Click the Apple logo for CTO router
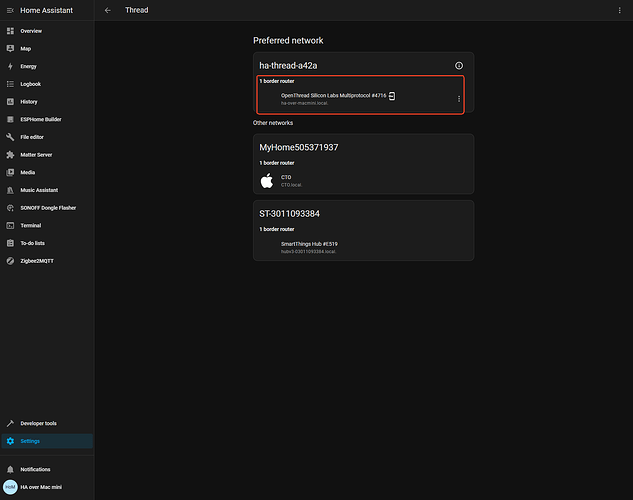This screenshot has height=500, width=633. [266, 181]
